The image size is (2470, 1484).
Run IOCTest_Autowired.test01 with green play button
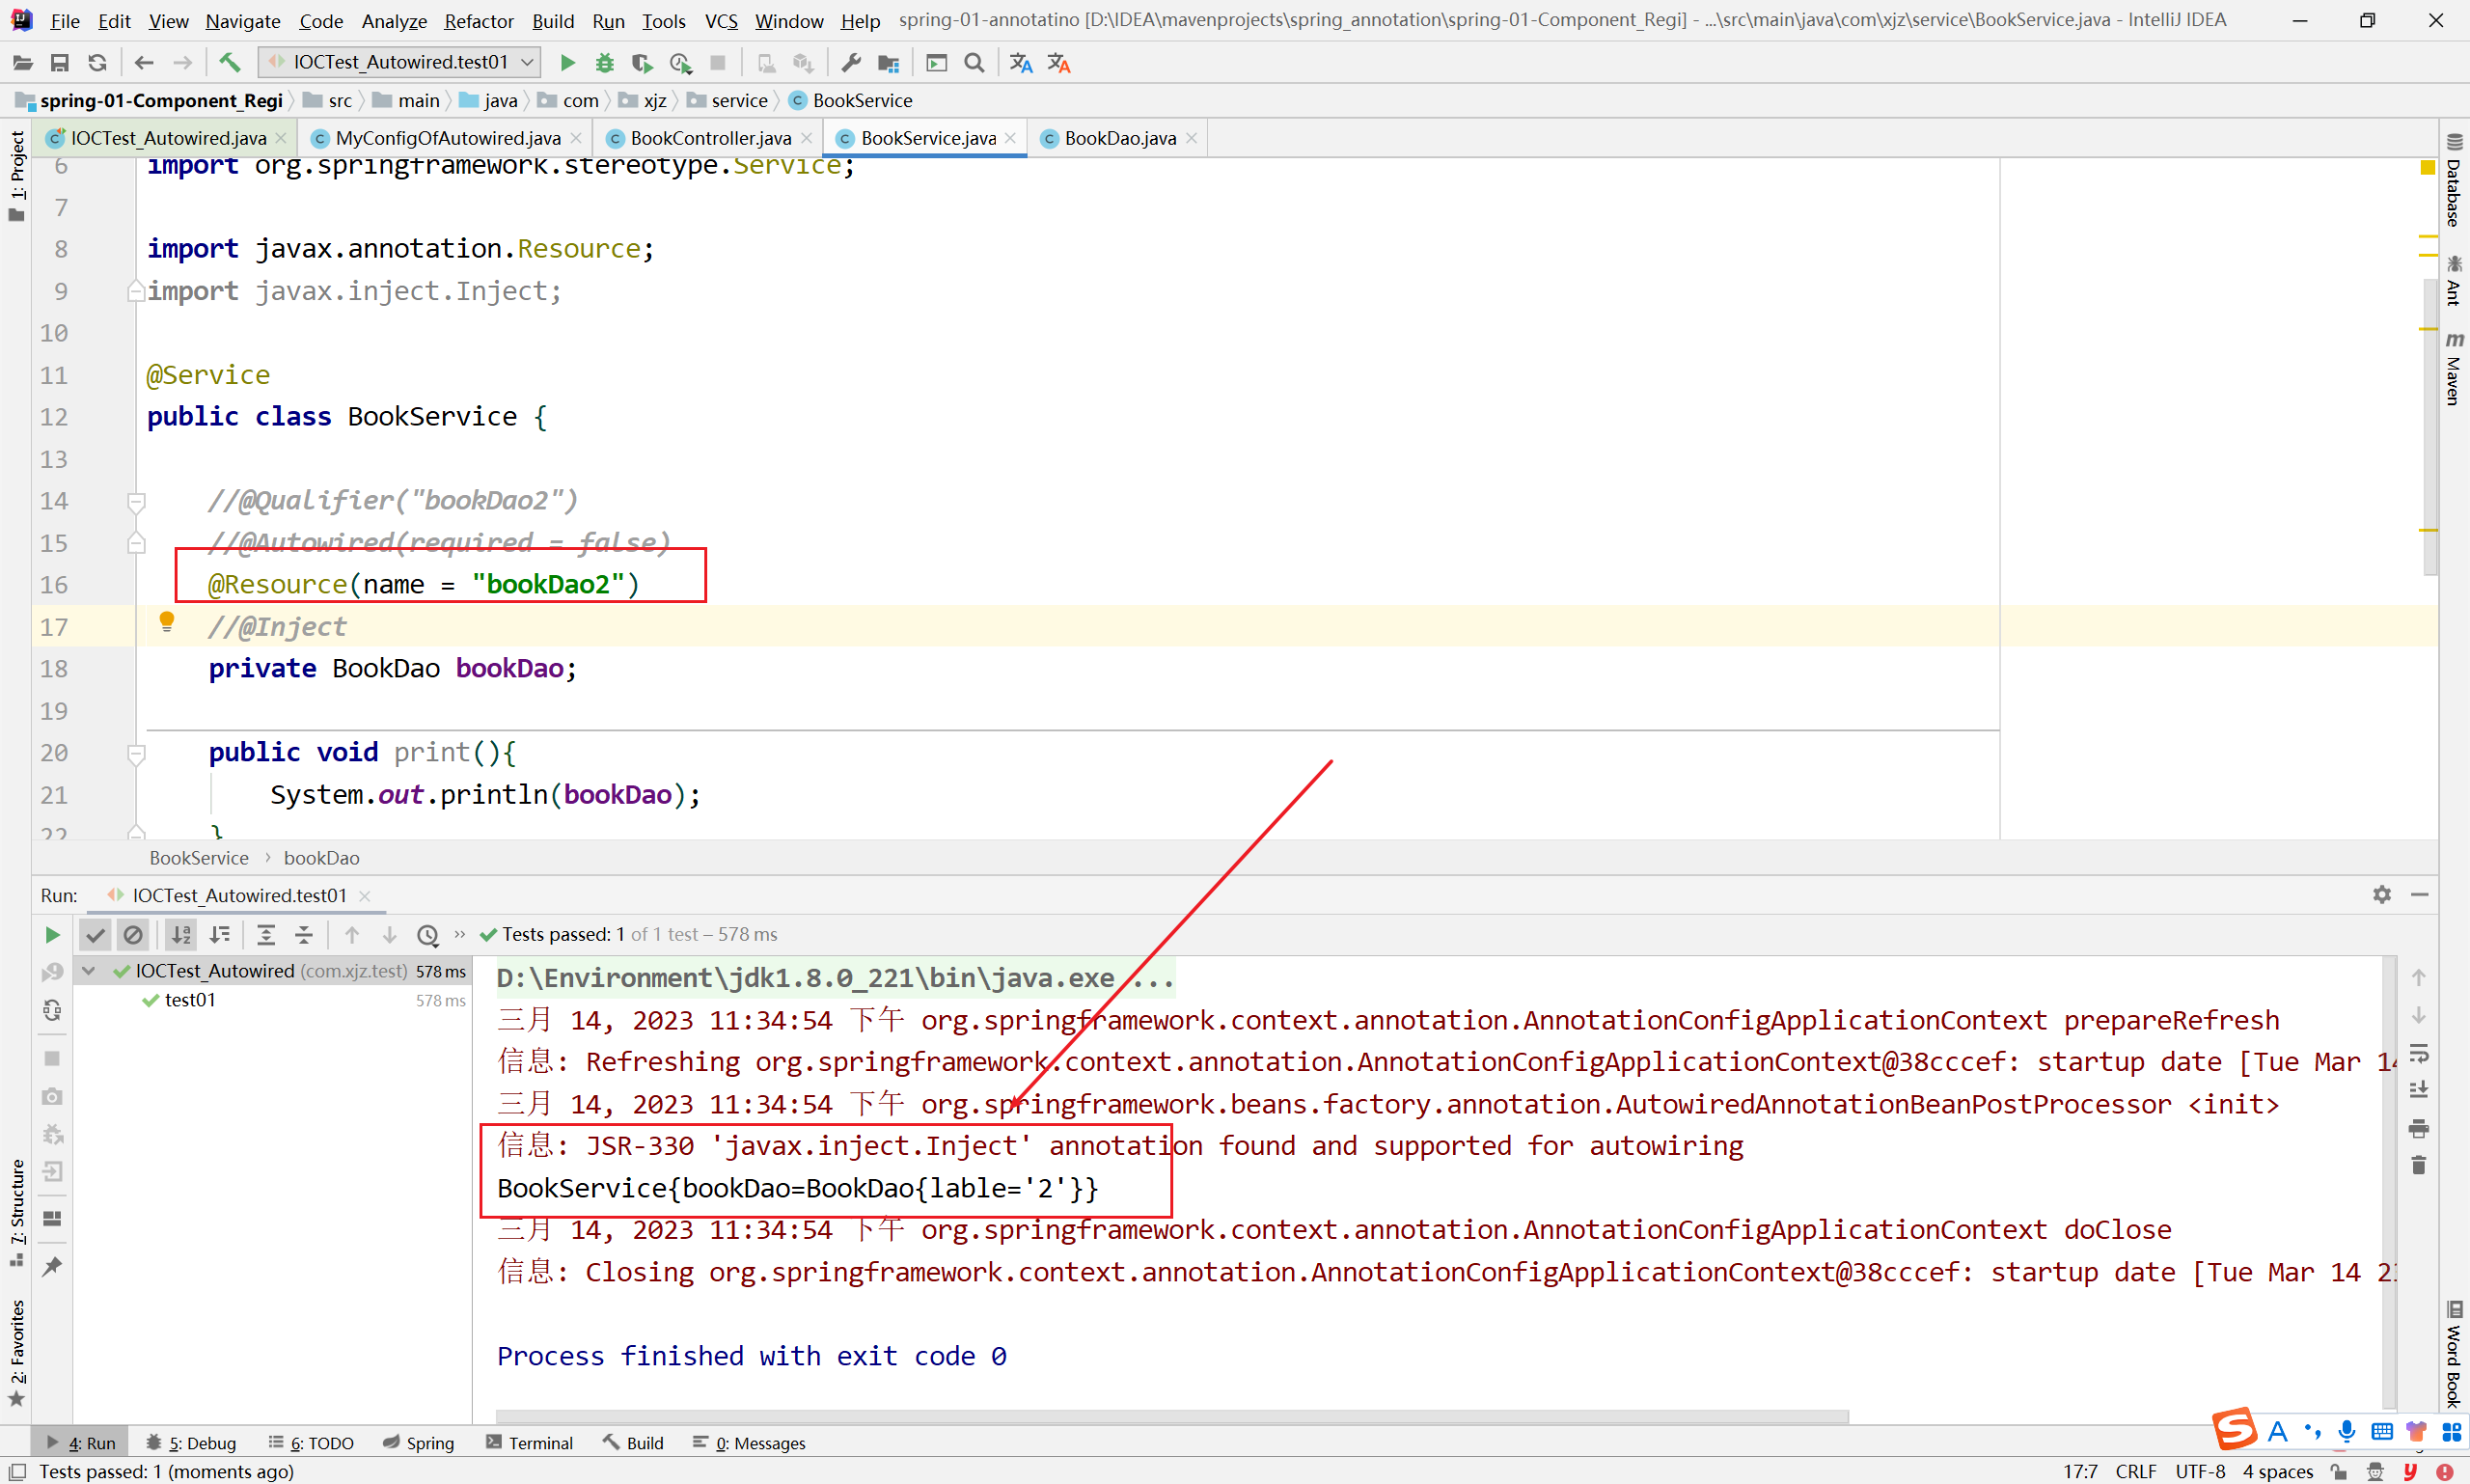click(567, 63)
